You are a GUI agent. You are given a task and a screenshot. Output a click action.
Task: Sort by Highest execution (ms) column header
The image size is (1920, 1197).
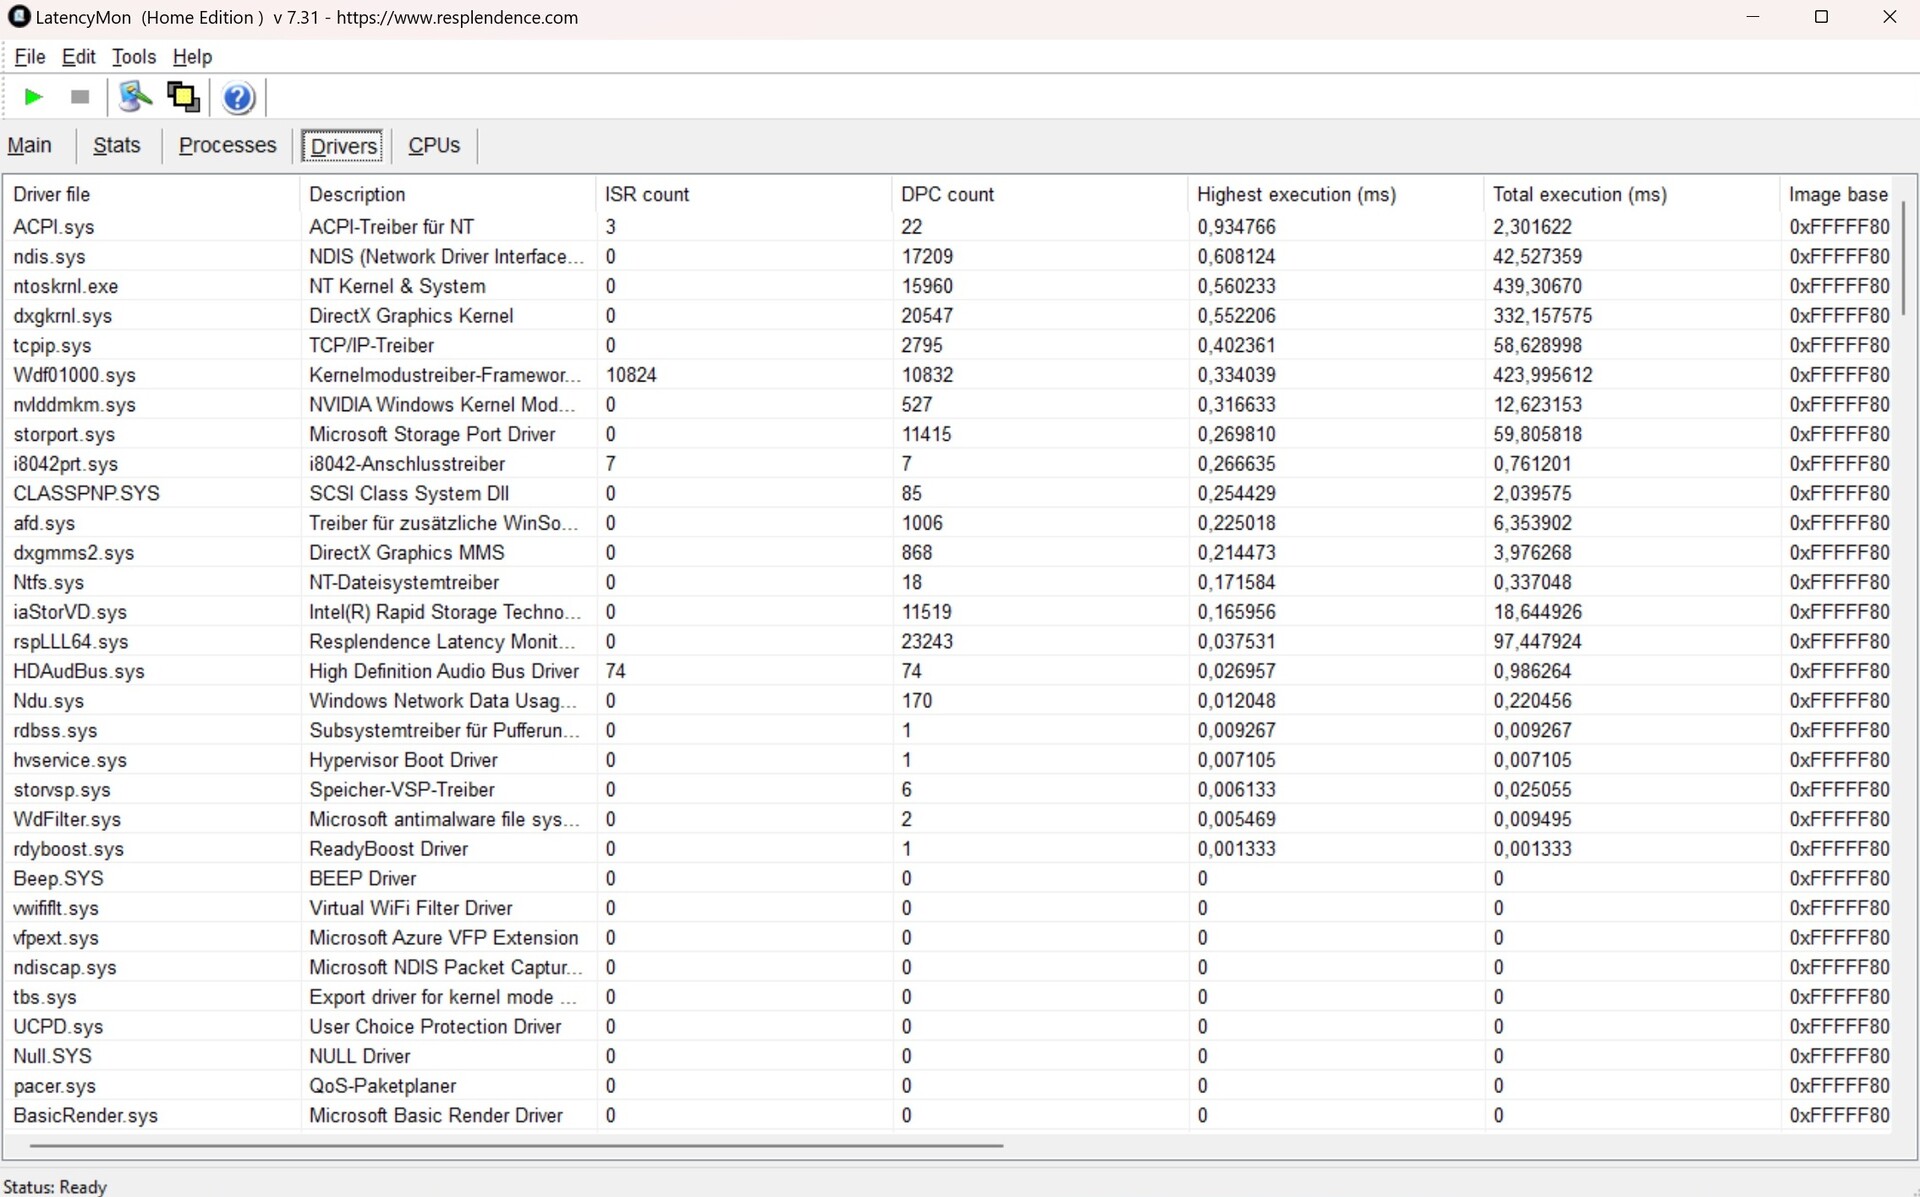[1295, 194]
